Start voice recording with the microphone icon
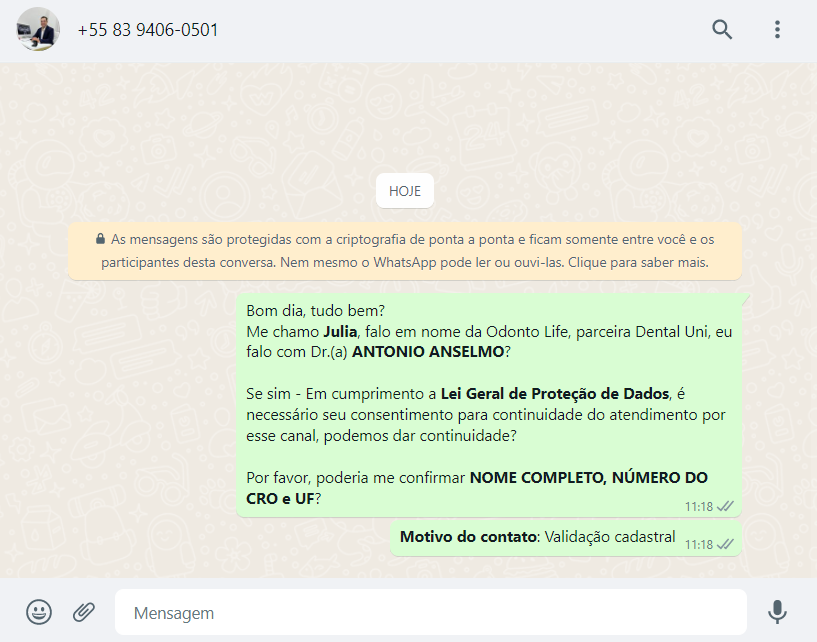This screenshot has width=817, height=642. [x=777, y=612]
